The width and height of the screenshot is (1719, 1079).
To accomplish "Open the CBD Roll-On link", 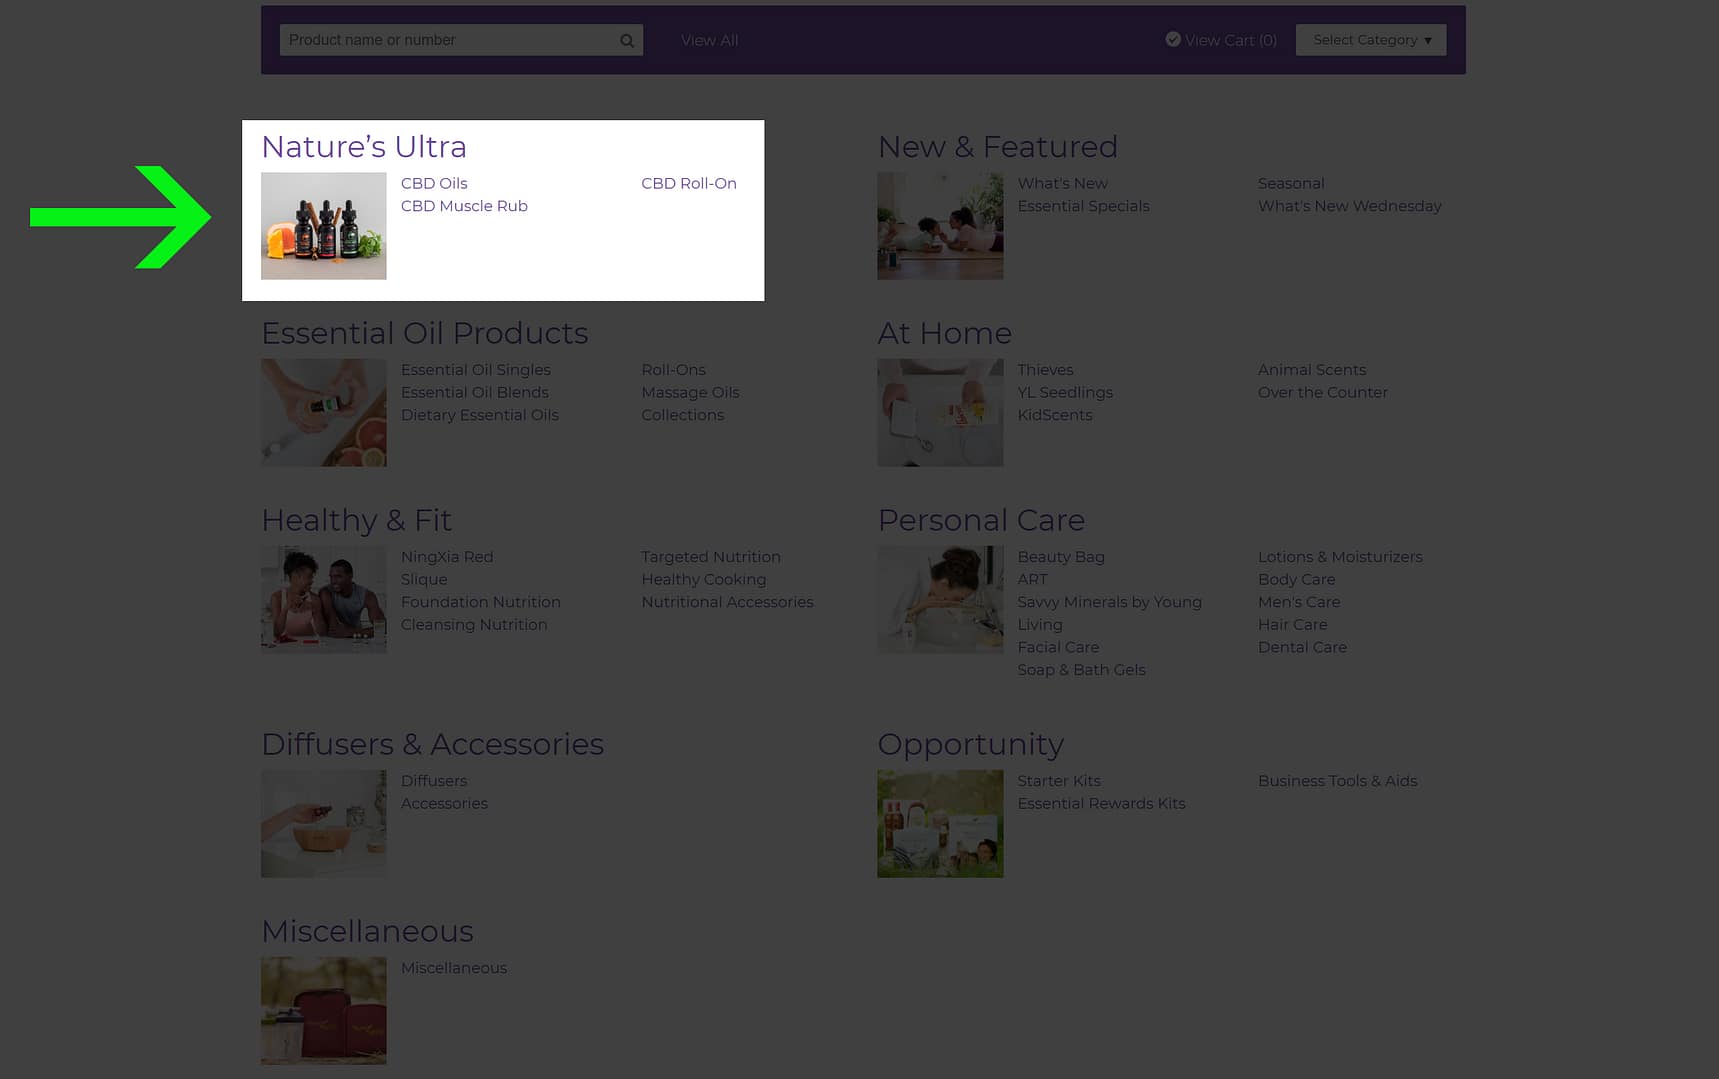I will [688, 184].
